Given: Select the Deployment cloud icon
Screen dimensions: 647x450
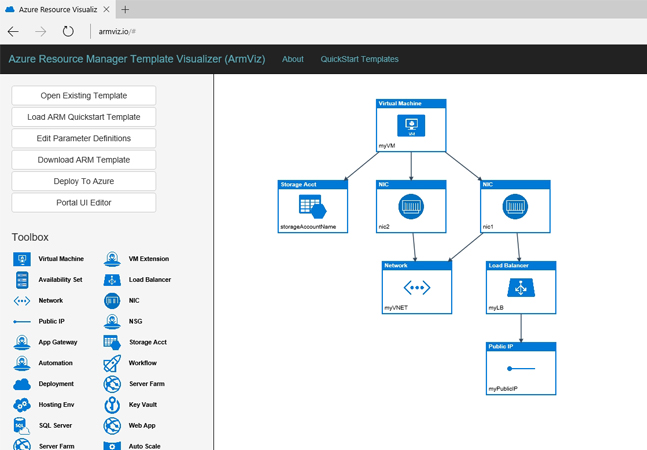Looking at the screenshot, I should pos(22,384).
